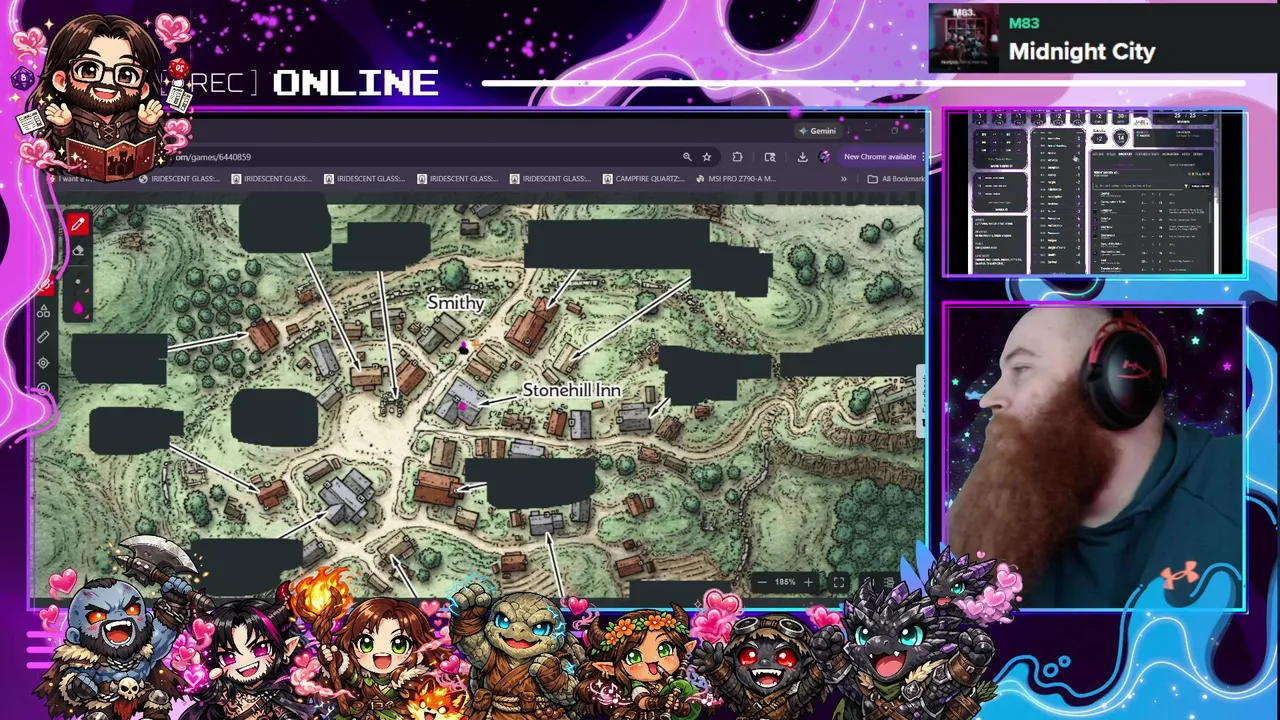Click the 185% zoom level readout

tap(785, 582)
